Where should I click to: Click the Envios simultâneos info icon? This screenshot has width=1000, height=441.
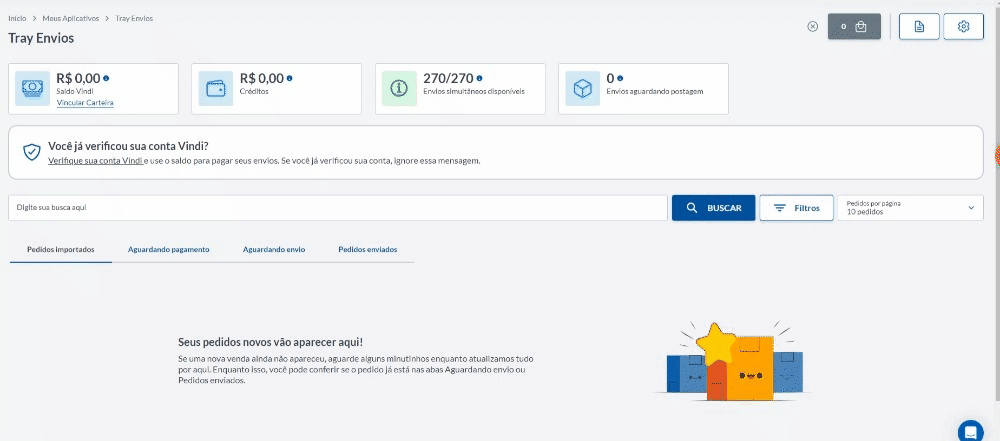click(399, 89)
